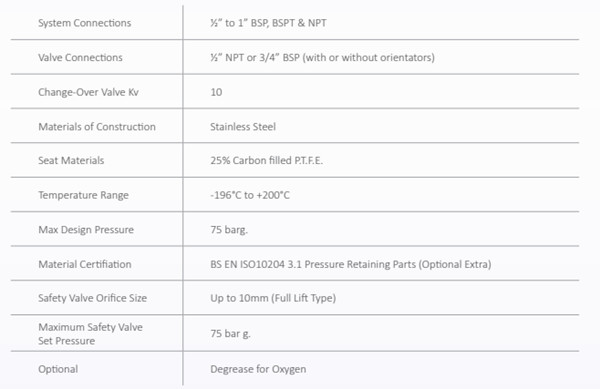This screenshot has width=600, height=389.
Task: Click the Materials of Construction label
Action: [97, 127]
